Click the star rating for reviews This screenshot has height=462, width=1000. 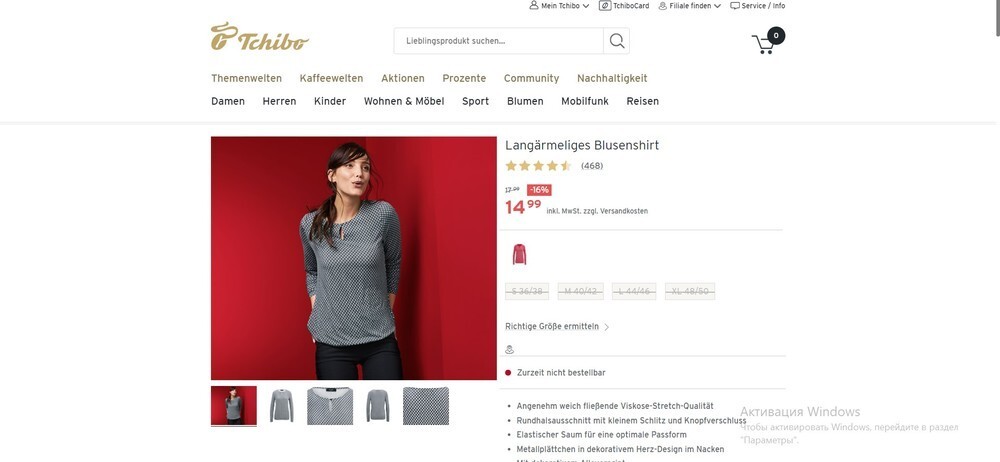coord(538,166)
